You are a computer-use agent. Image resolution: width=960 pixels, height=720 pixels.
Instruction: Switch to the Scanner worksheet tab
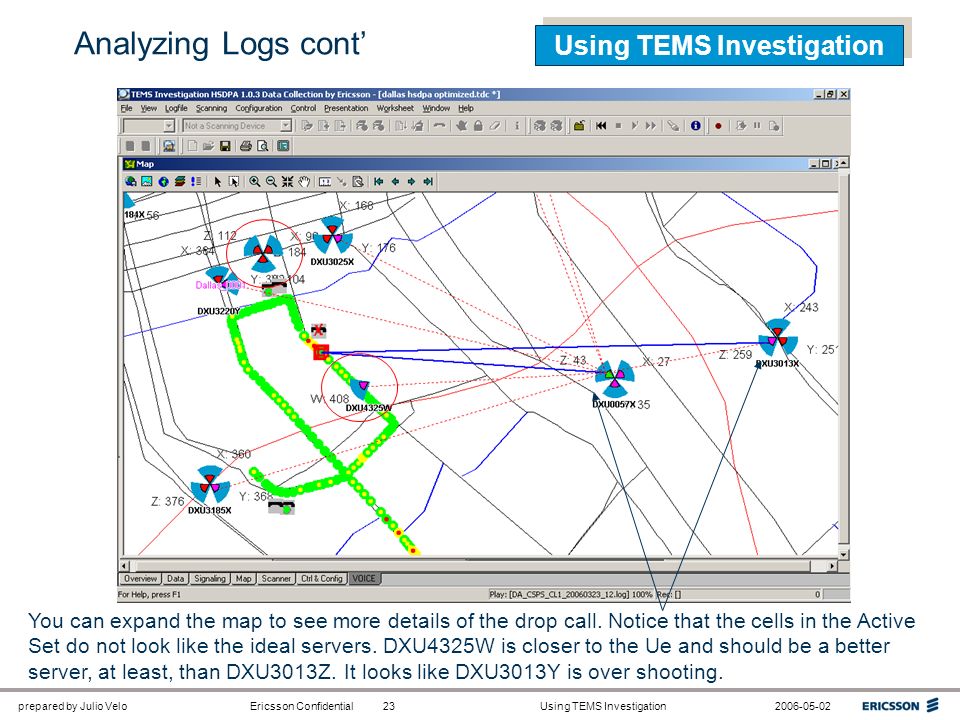(276, 579)
